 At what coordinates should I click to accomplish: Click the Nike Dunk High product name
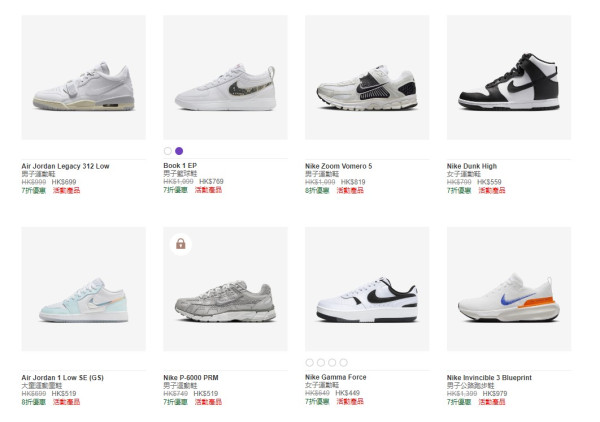point(471,166)
